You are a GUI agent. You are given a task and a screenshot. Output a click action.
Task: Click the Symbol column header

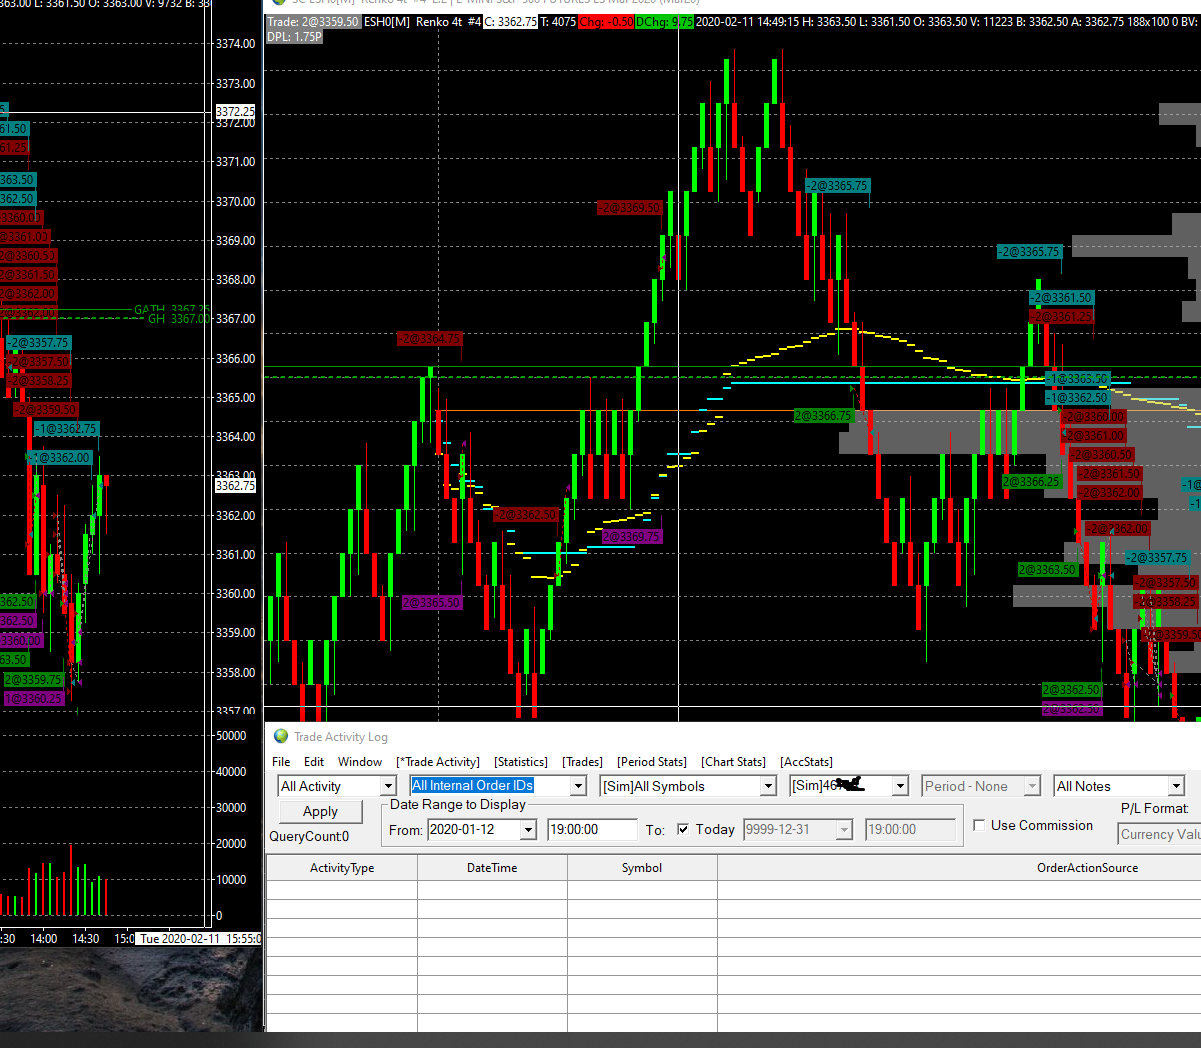(x=642, y=868)
